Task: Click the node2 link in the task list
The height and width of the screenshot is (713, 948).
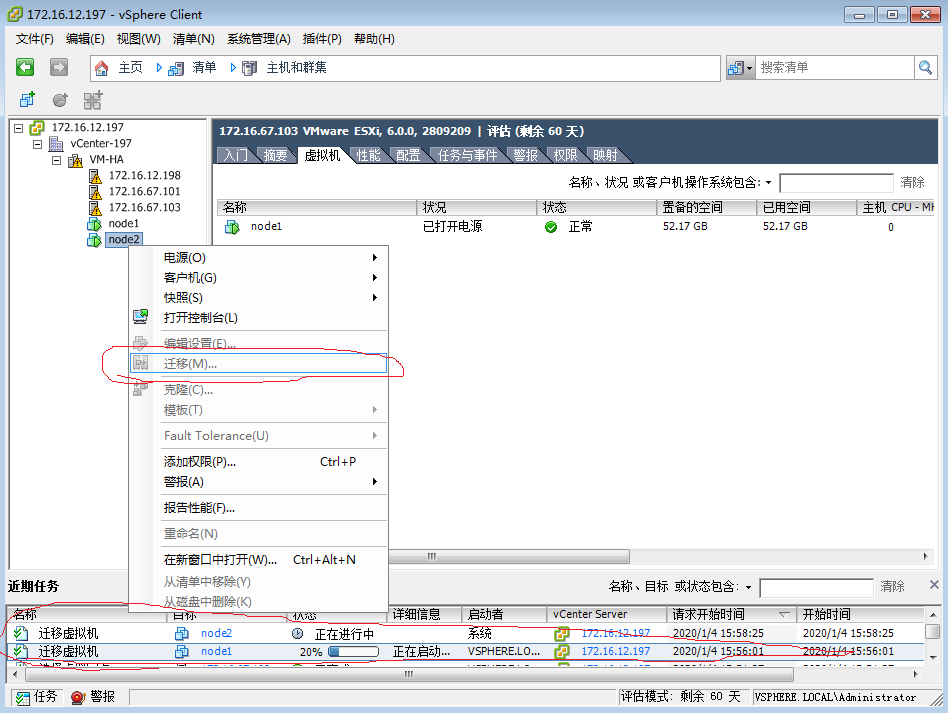Action: coord(216,633)
